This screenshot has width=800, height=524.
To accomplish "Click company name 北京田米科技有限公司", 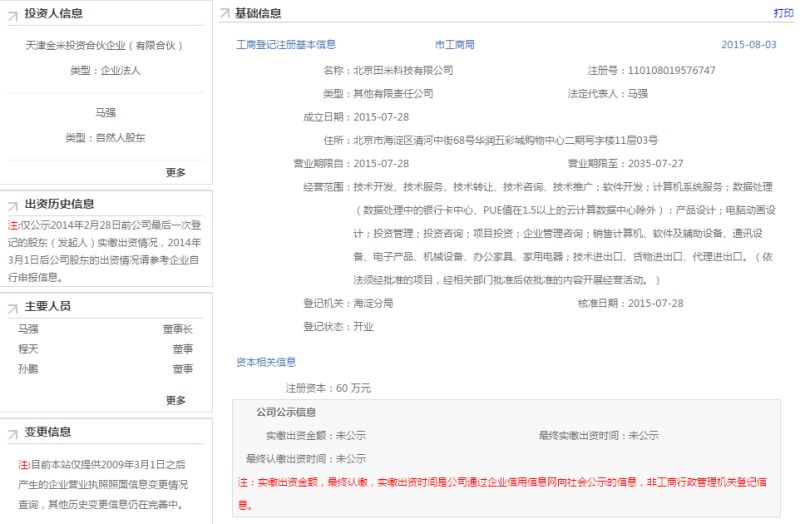I will pos(403,70).
